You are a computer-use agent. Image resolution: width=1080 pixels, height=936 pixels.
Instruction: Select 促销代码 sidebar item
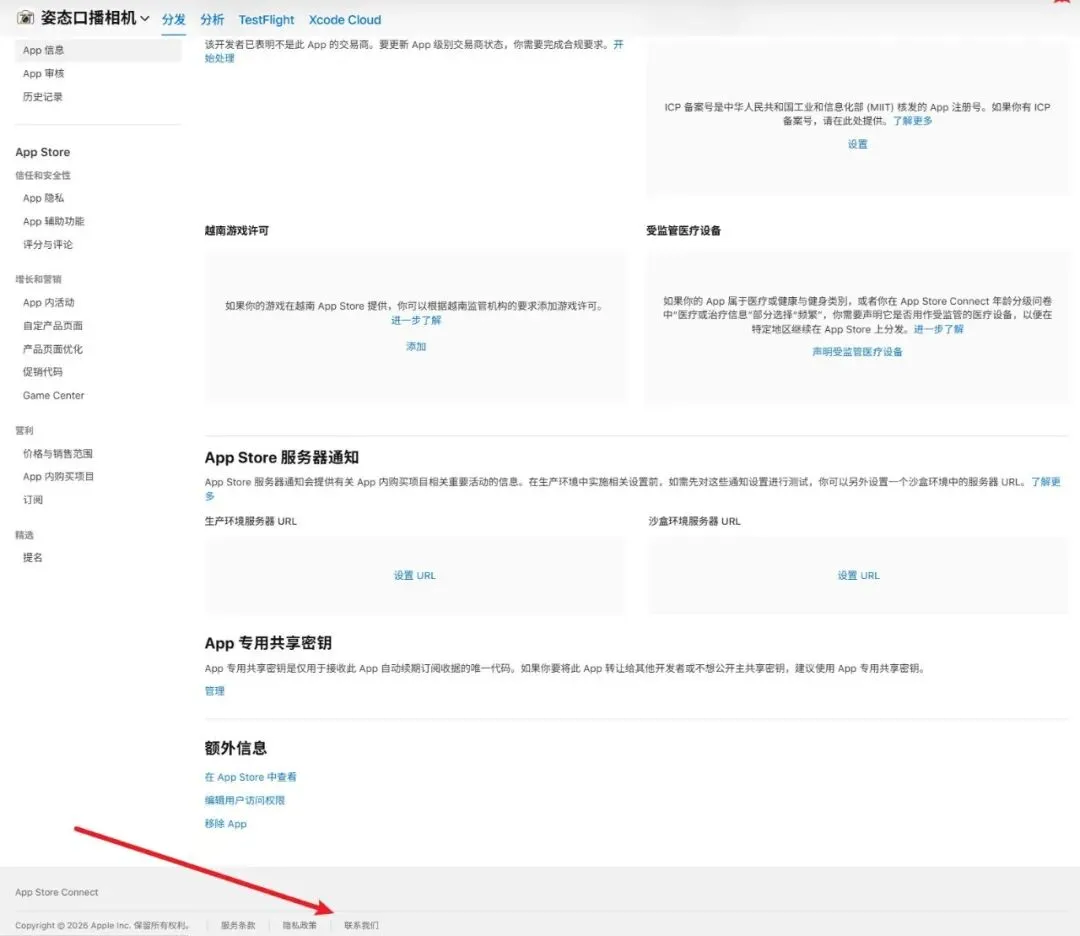coord(43,372)
